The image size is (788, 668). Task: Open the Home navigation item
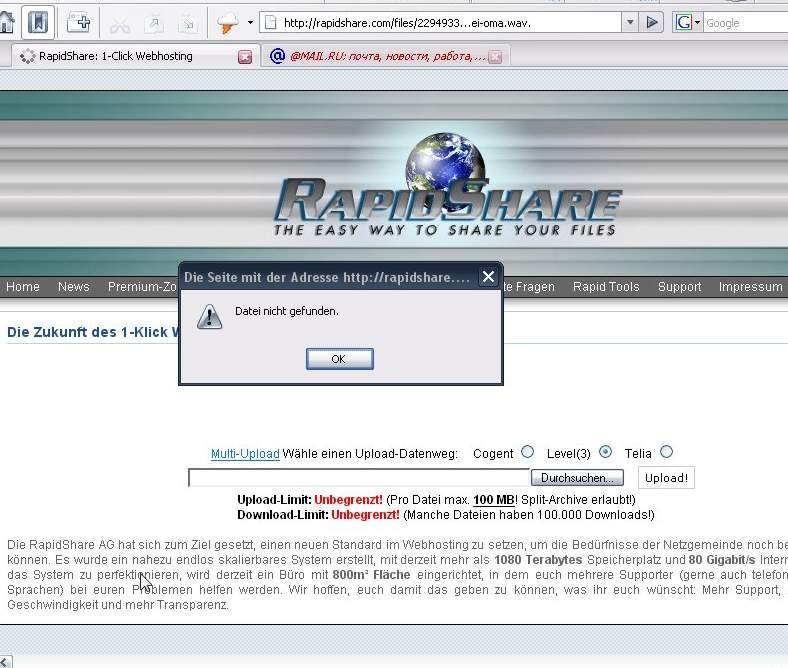pyautogui.click(x=23, y=287)
